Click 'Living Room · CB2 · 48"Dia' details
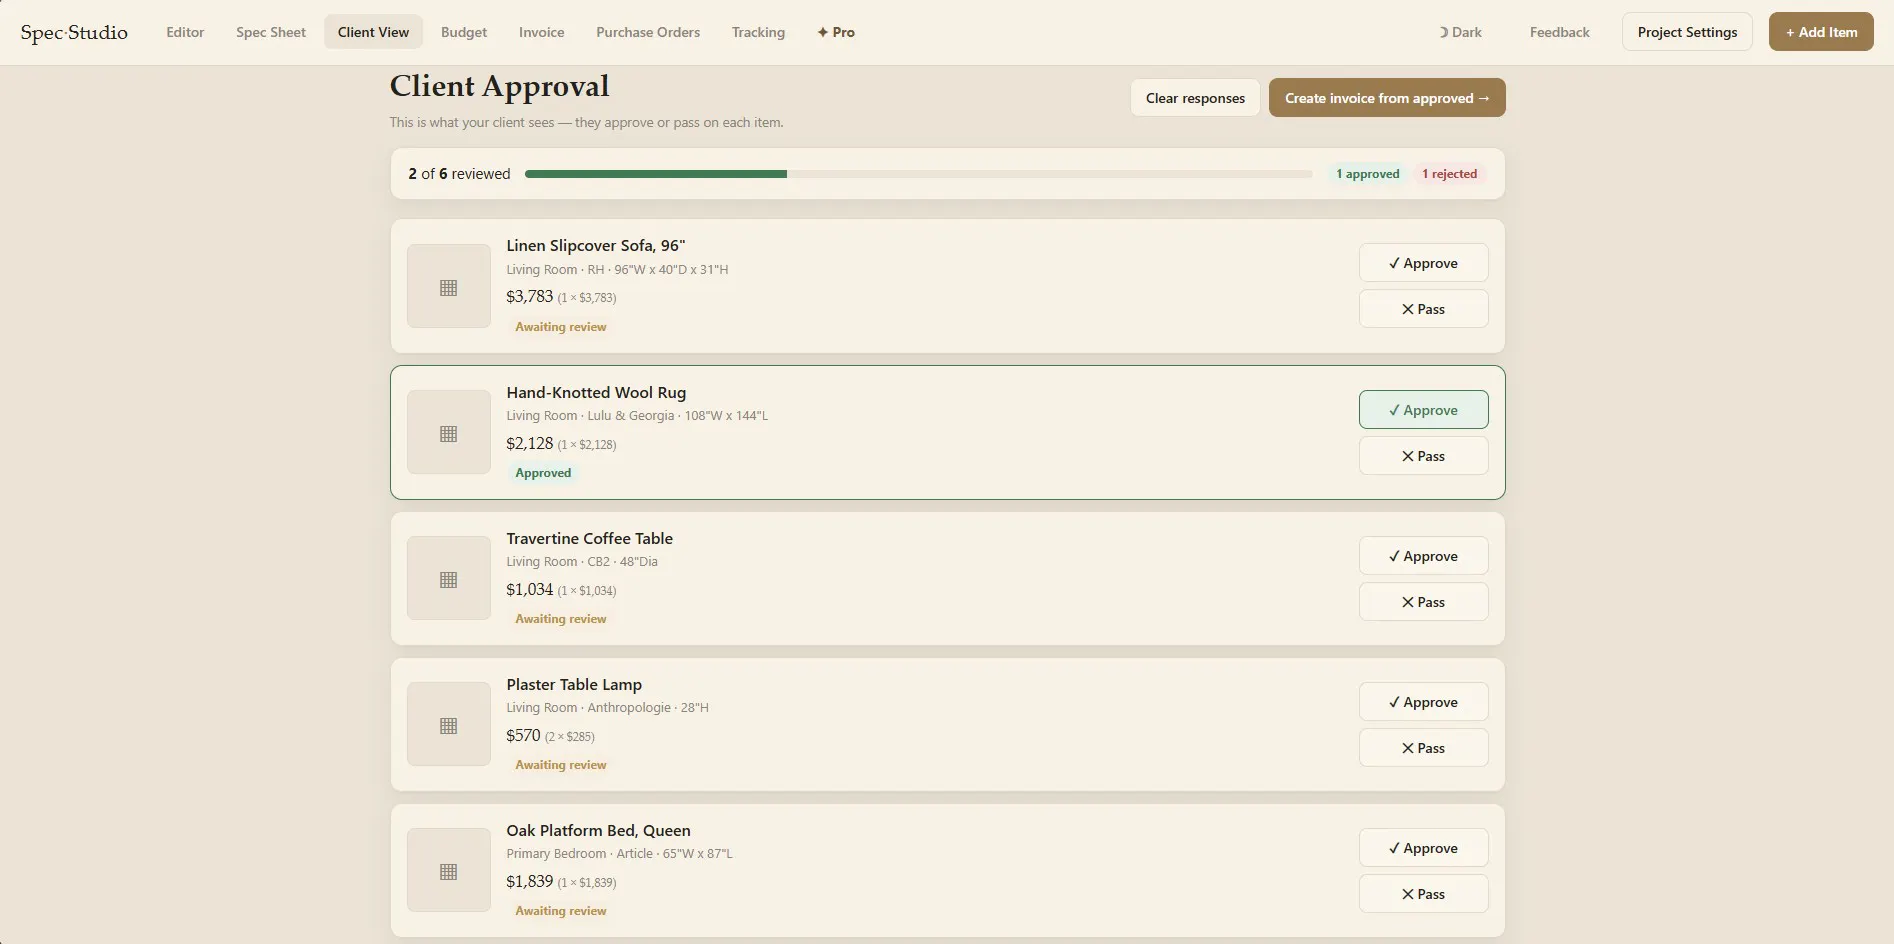Image resolution: width=1894 pixels, height=944 pixels. point(582,562)
